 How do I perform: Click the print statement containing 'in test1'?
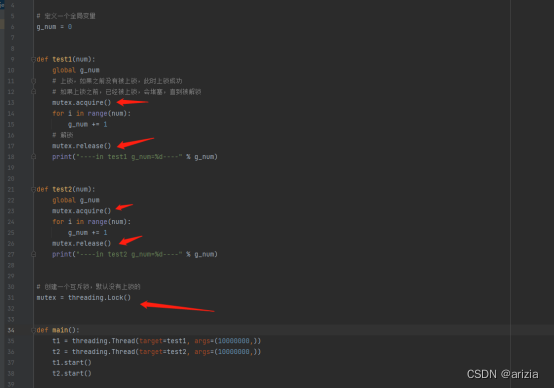[135, 157]
